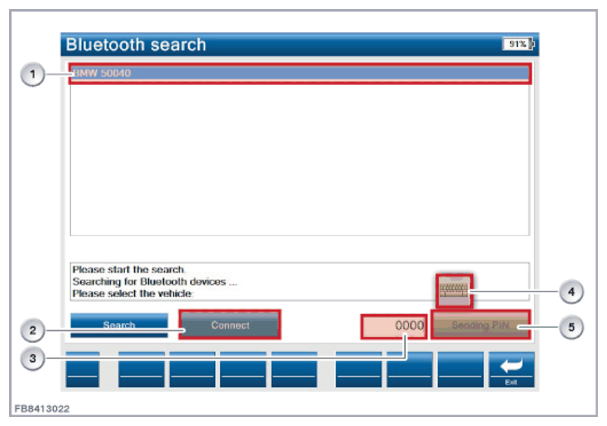The image size is (607, 426).
Task: Click callout marker number 2
Action: 33,329
